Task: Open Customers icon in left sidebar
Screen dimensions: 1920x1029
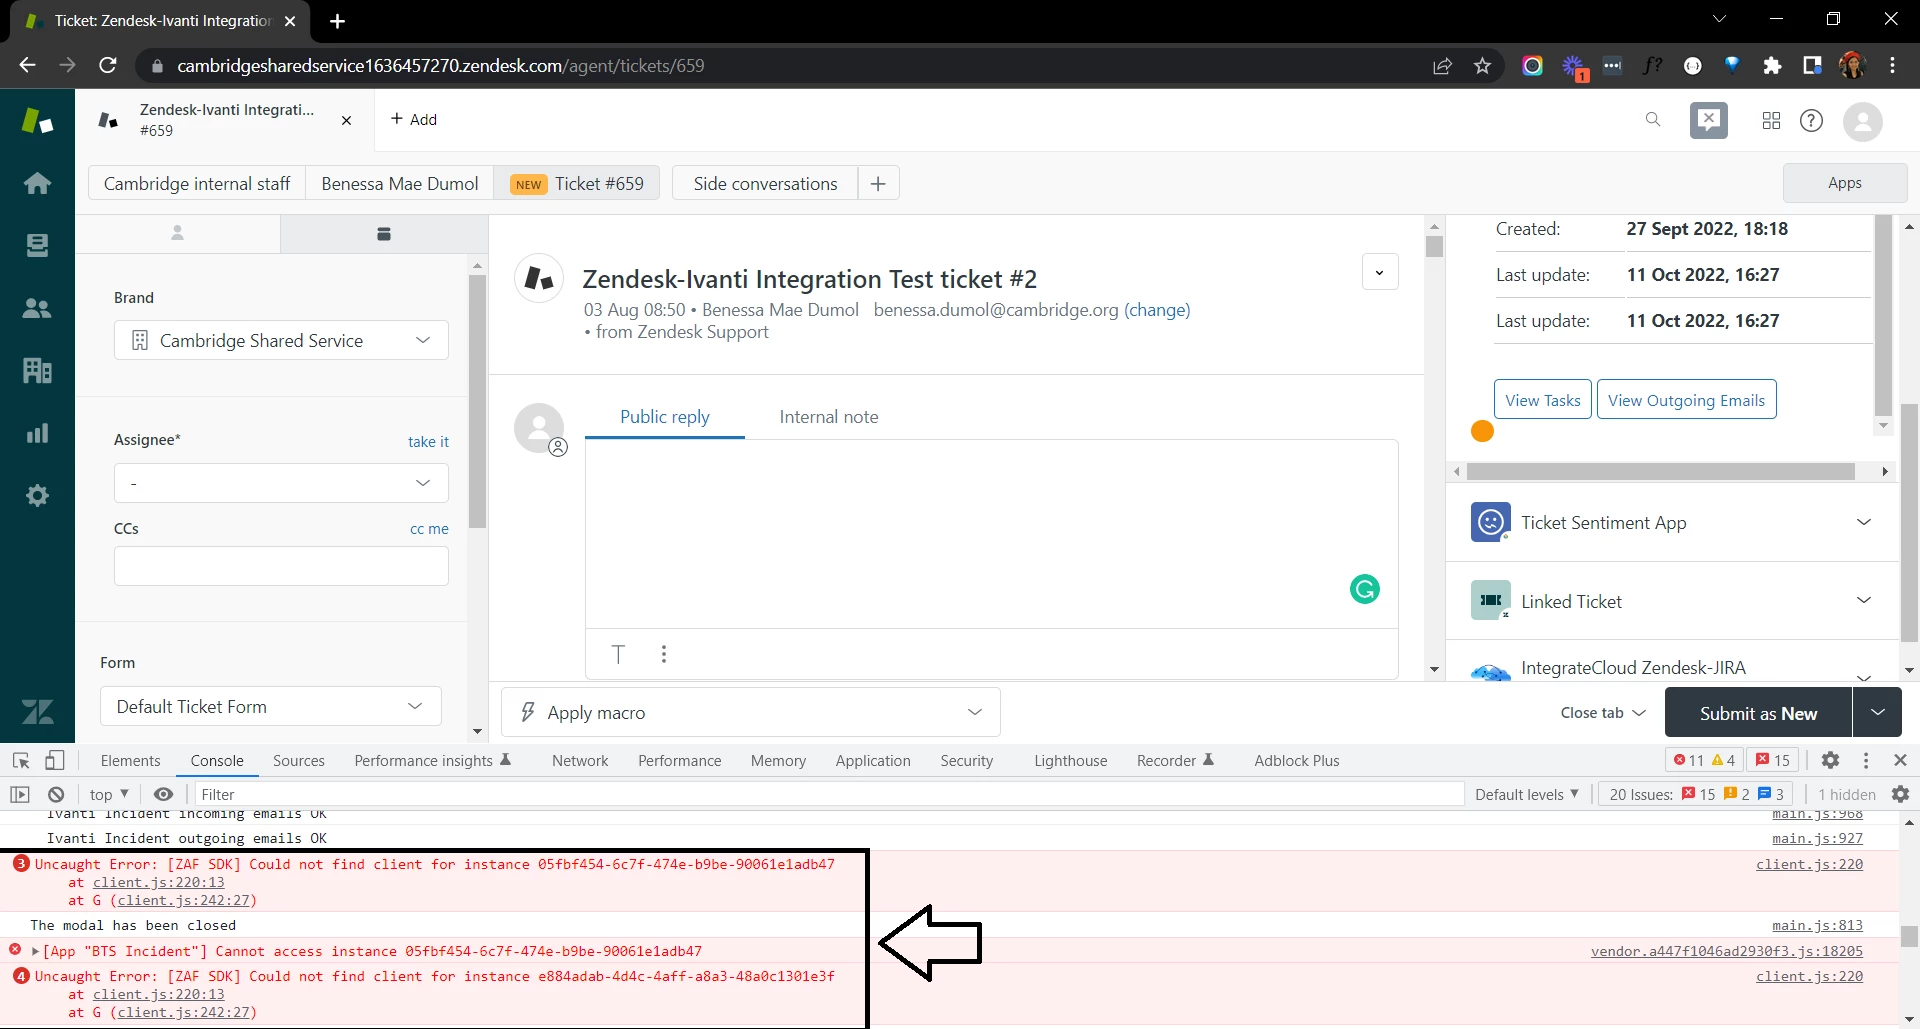Action: click(x=37, y=308)
